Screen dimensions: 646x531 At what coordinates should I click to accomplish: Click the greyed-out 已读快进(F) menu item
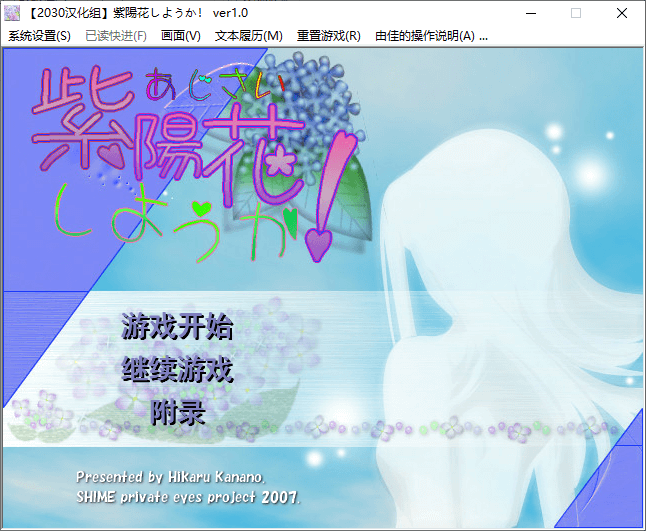click(x=116, y=35)
